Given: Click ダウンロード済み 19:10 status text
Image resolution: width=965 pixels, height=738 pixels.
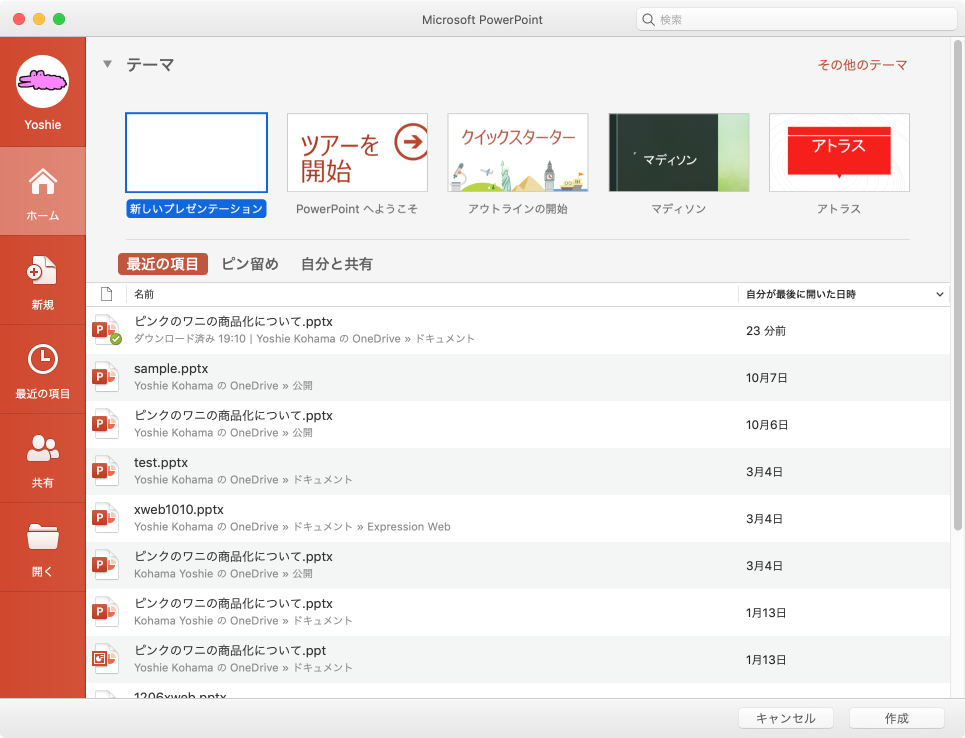Looking at the screenshot, I should pyautogui.click(x=190, y=339).
